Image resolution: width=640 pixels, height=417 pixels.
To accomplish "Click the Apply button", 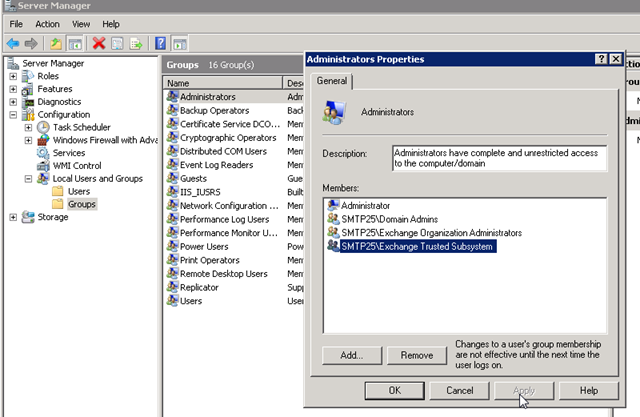I will [524, 390].
